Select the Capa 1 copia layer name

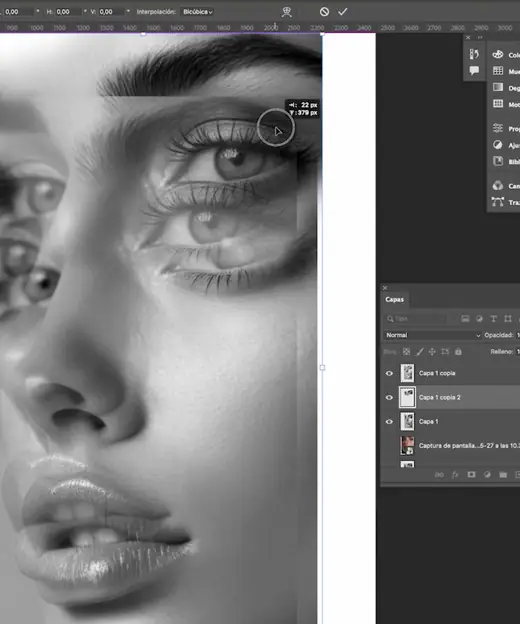pos(437,373)
